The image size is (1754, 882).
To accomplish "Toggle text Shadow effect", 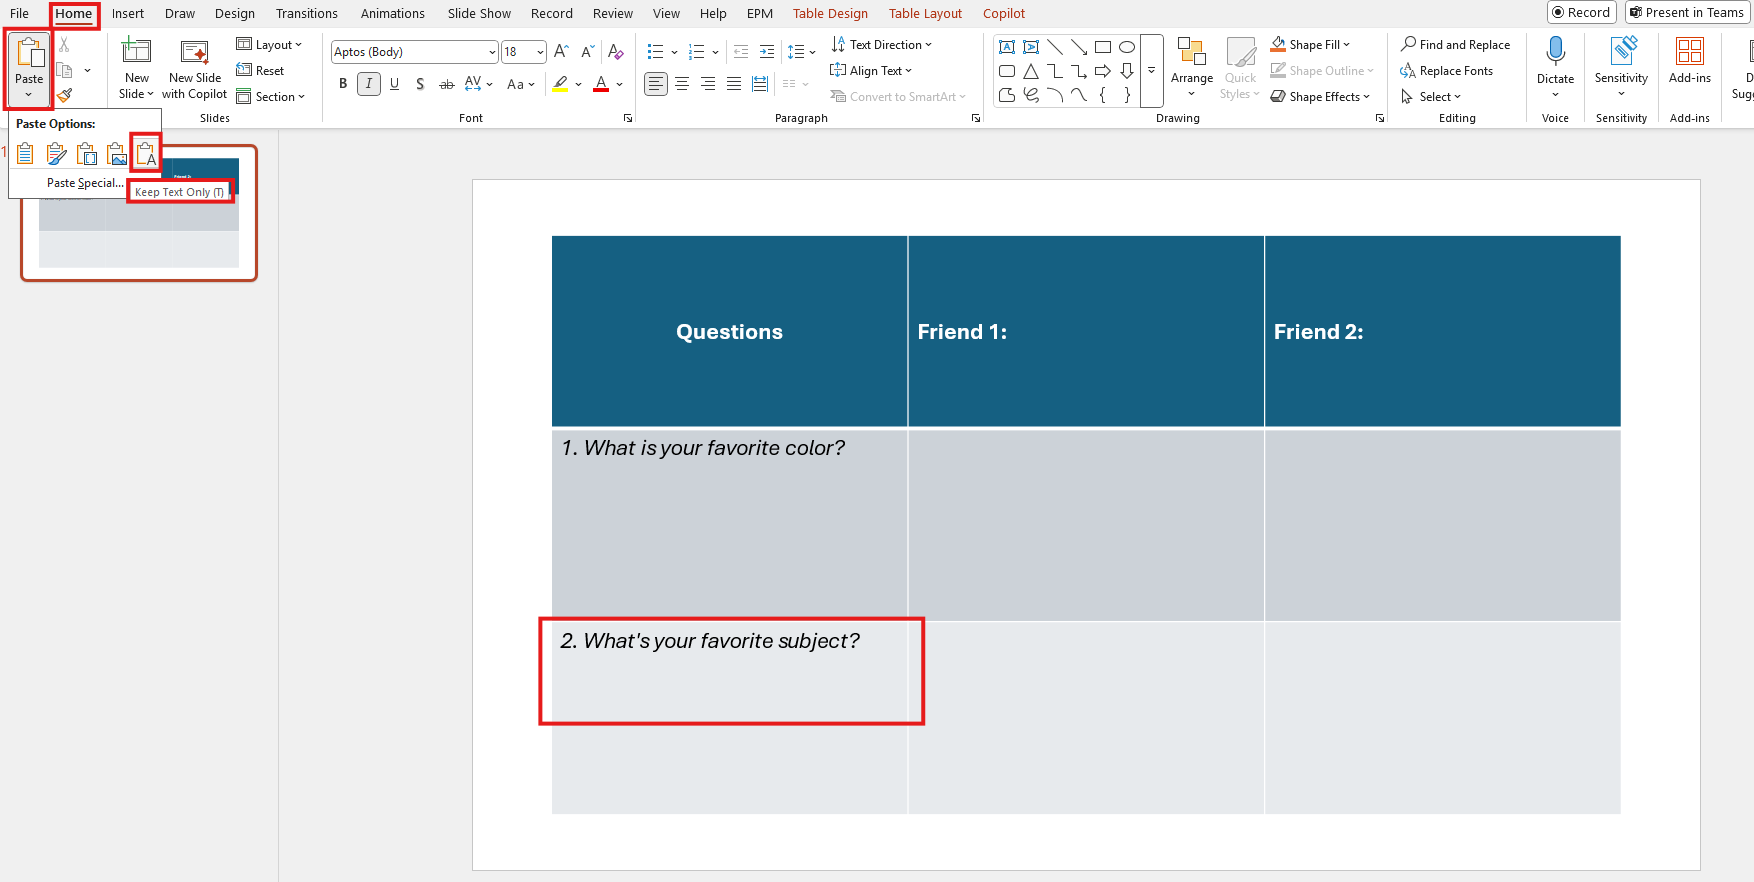I will coord(420,84).
